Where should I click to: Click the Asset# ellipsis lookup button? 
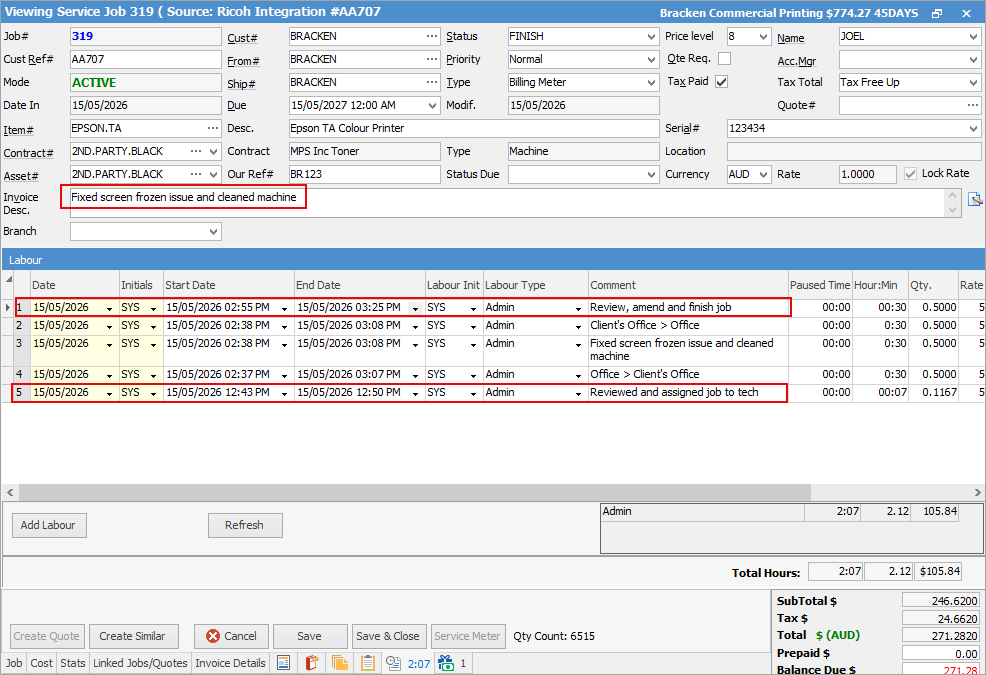(196, 174)
